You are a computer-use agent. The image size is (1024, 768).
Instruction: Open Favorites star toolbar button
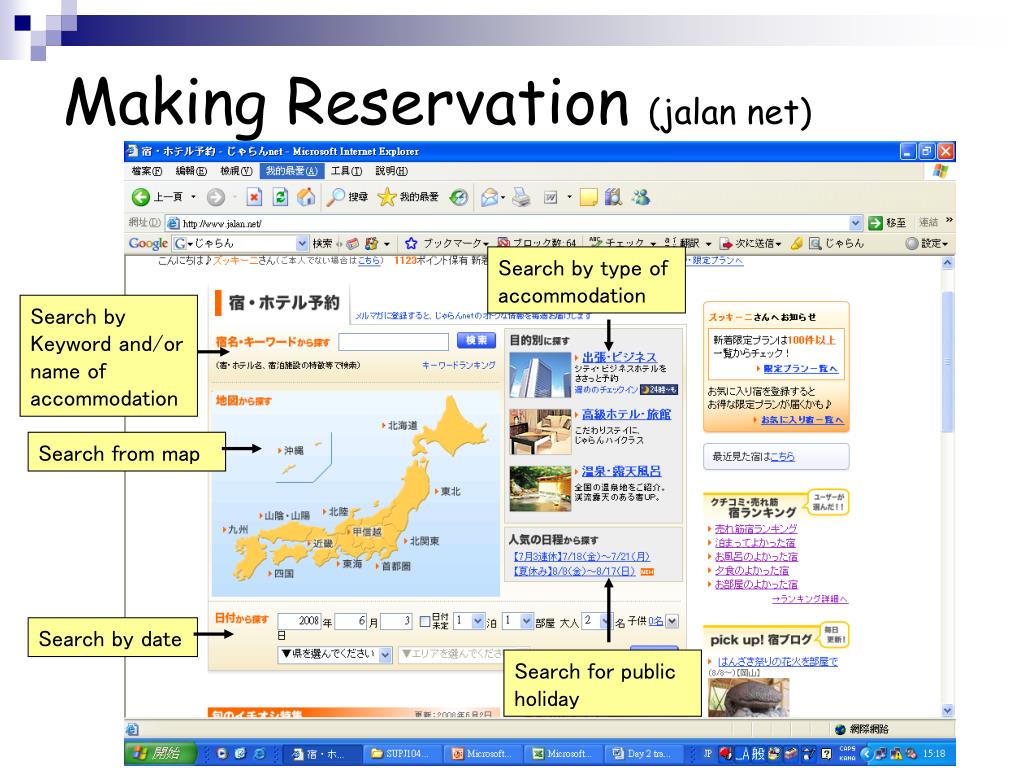click(x=408, y=197)
